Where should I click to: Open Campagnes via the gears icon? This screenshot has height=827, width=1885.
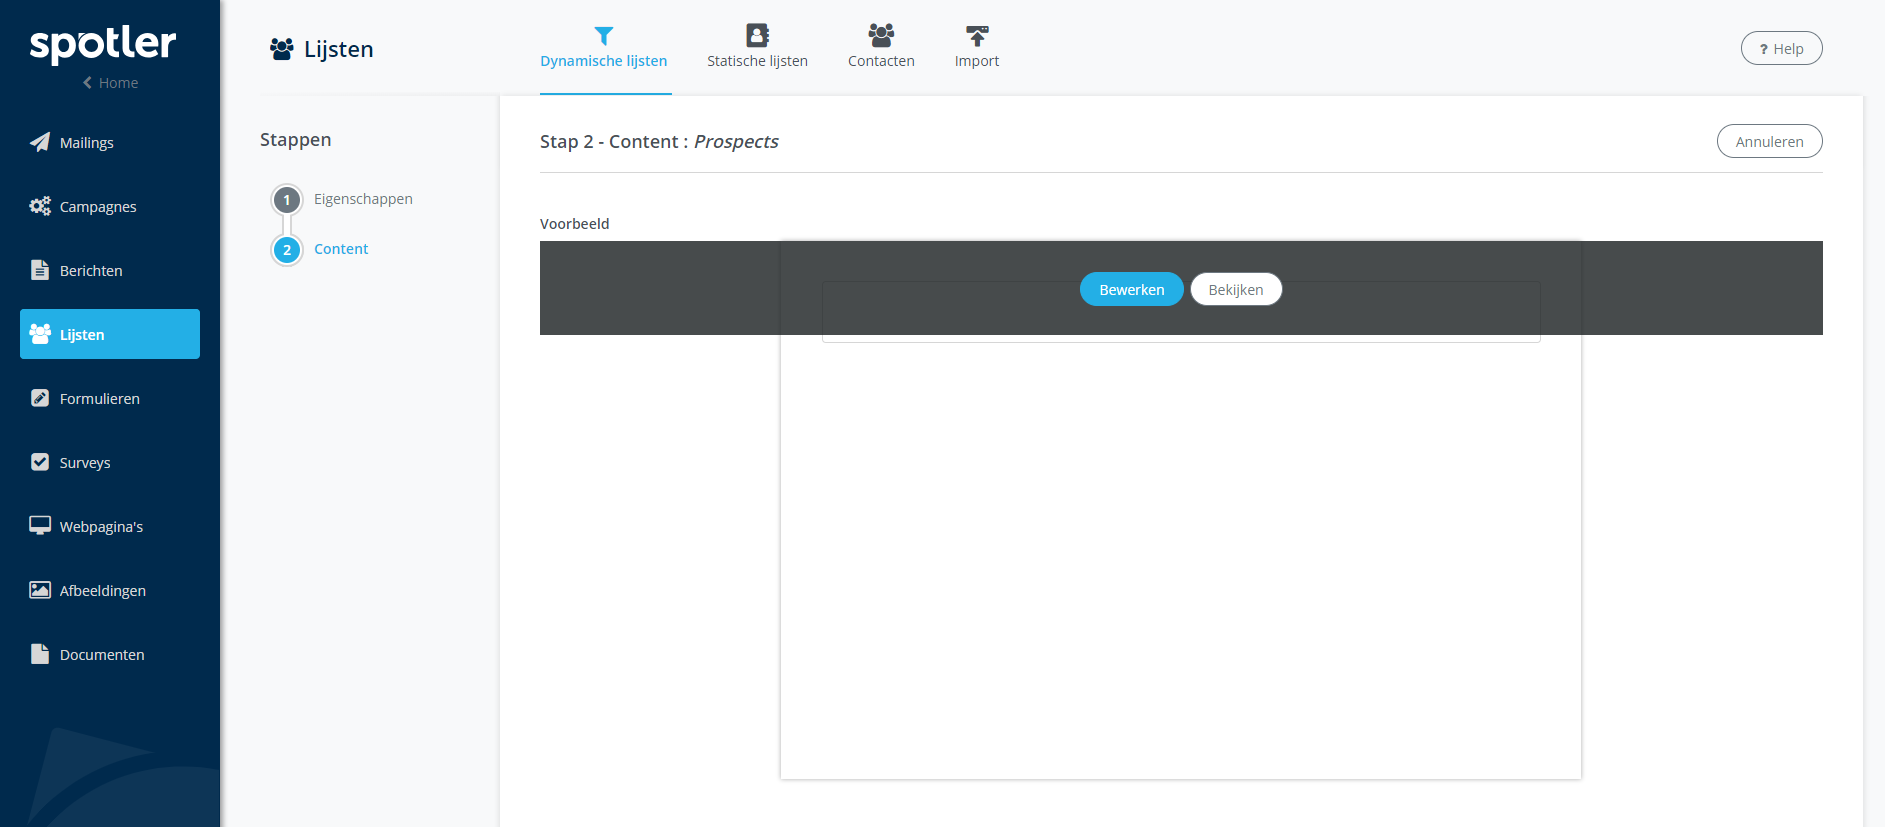[x=40, y=206]
